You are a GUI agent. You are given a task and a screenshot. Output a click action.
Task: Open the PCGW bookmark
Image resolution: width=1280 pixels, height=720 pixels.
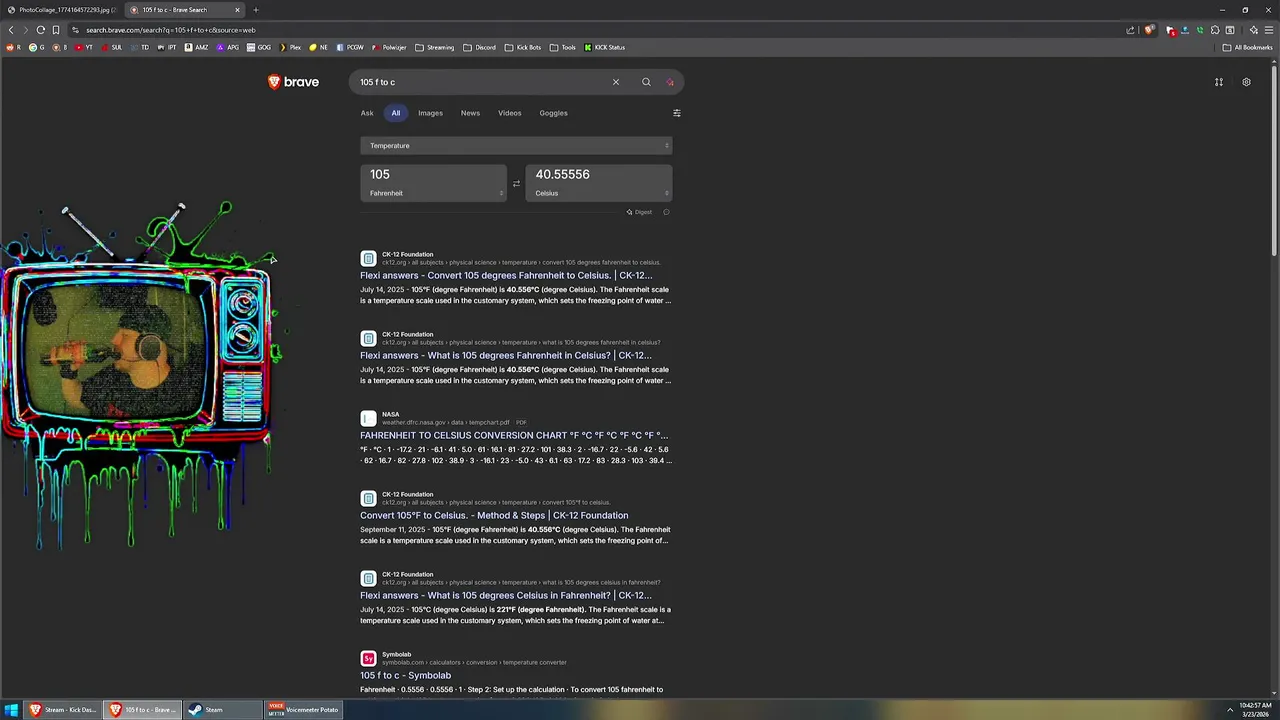tap(350, 47)
